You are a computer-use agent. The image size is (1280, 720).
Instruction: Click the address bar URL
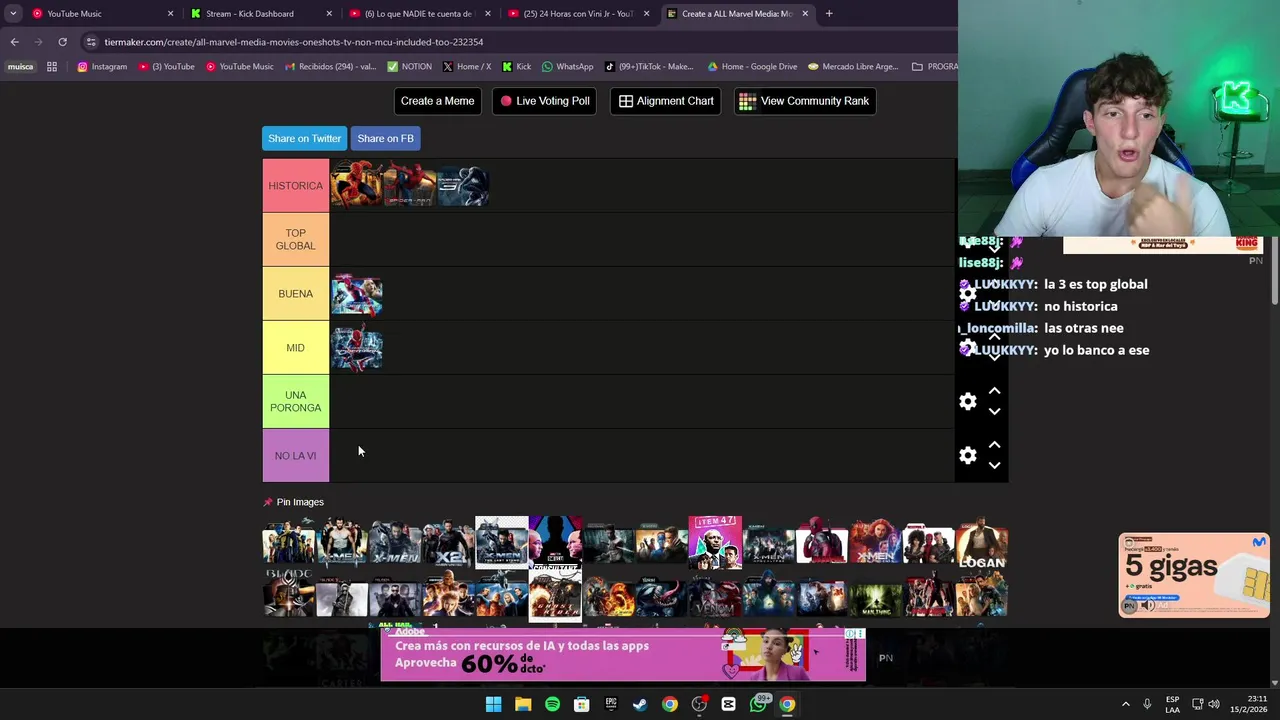coord(294,42)
